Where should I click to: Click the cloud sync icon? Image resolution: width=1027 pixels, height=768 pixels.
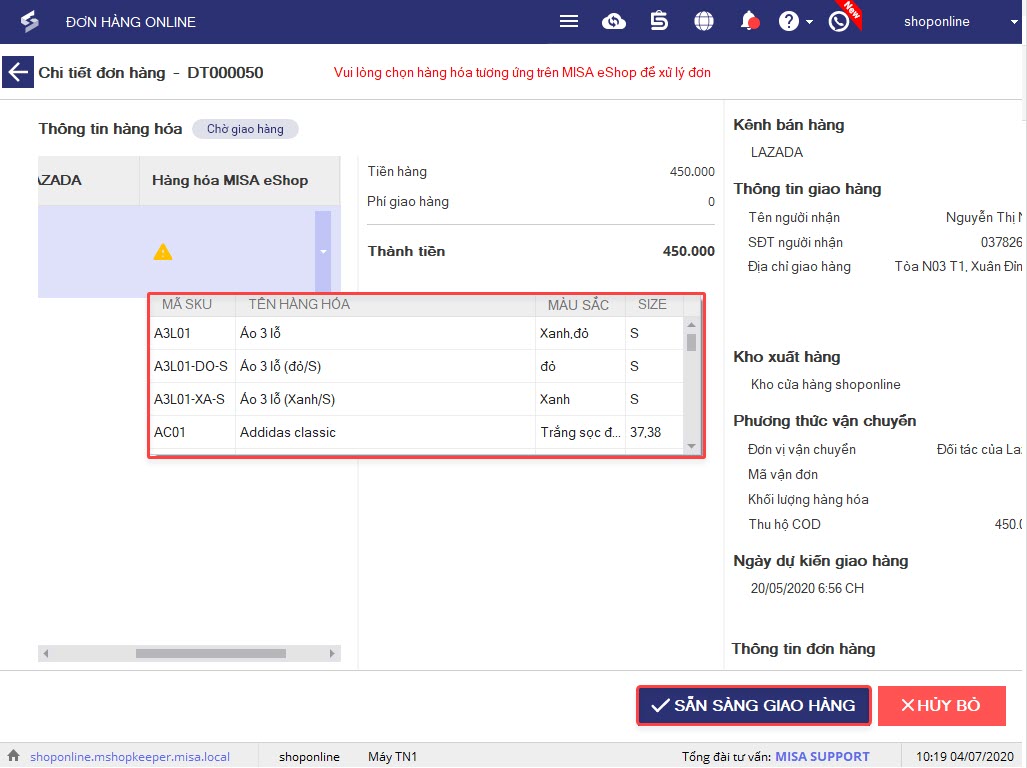tap(613, 22)
